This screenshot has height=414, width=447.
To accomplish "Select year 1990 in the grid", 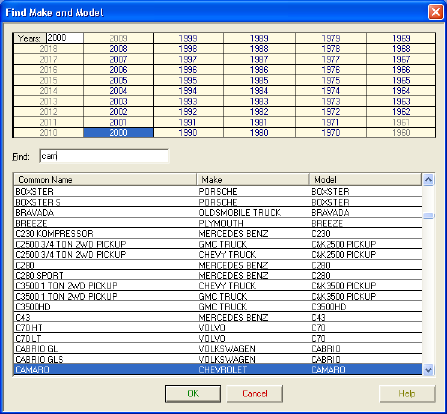I will pyautogui.click(x=188, y=133).
